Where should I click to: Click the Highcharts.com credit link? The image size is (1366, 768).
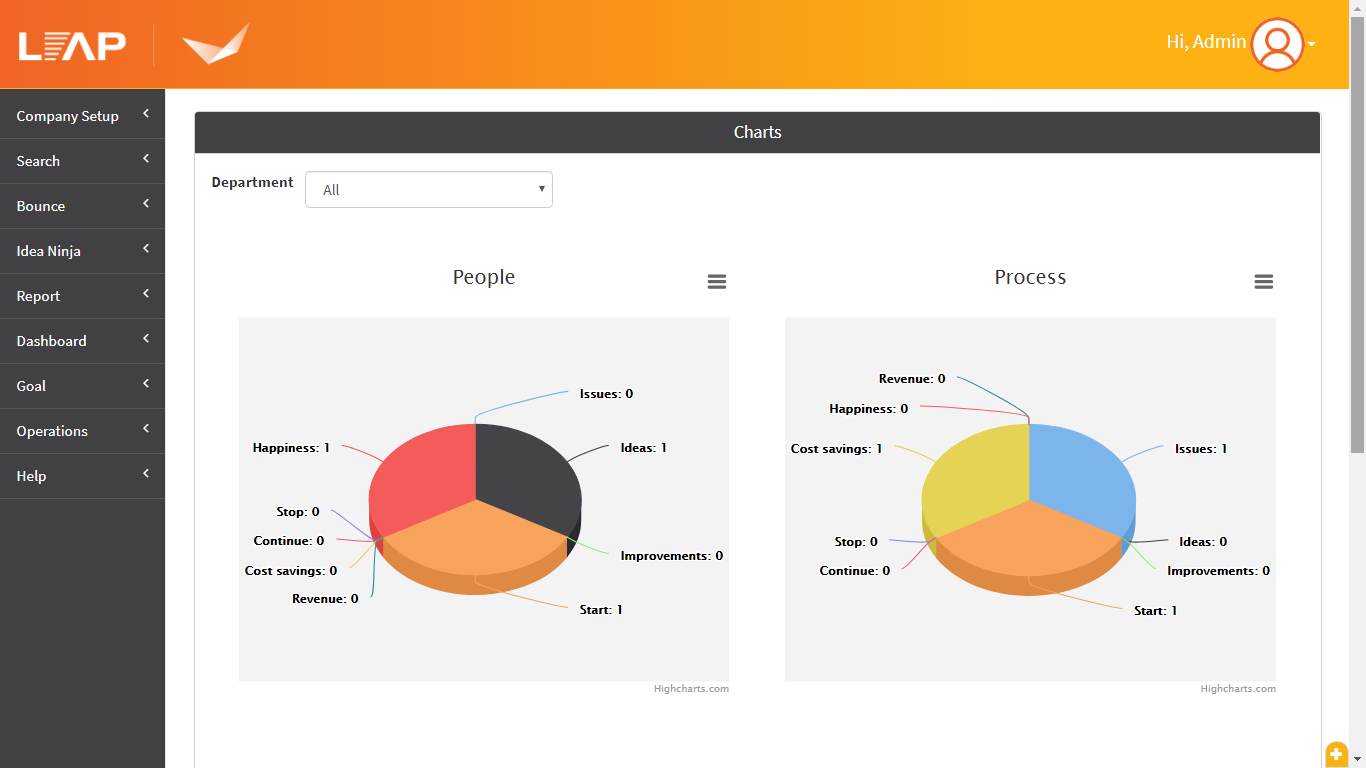691,688
